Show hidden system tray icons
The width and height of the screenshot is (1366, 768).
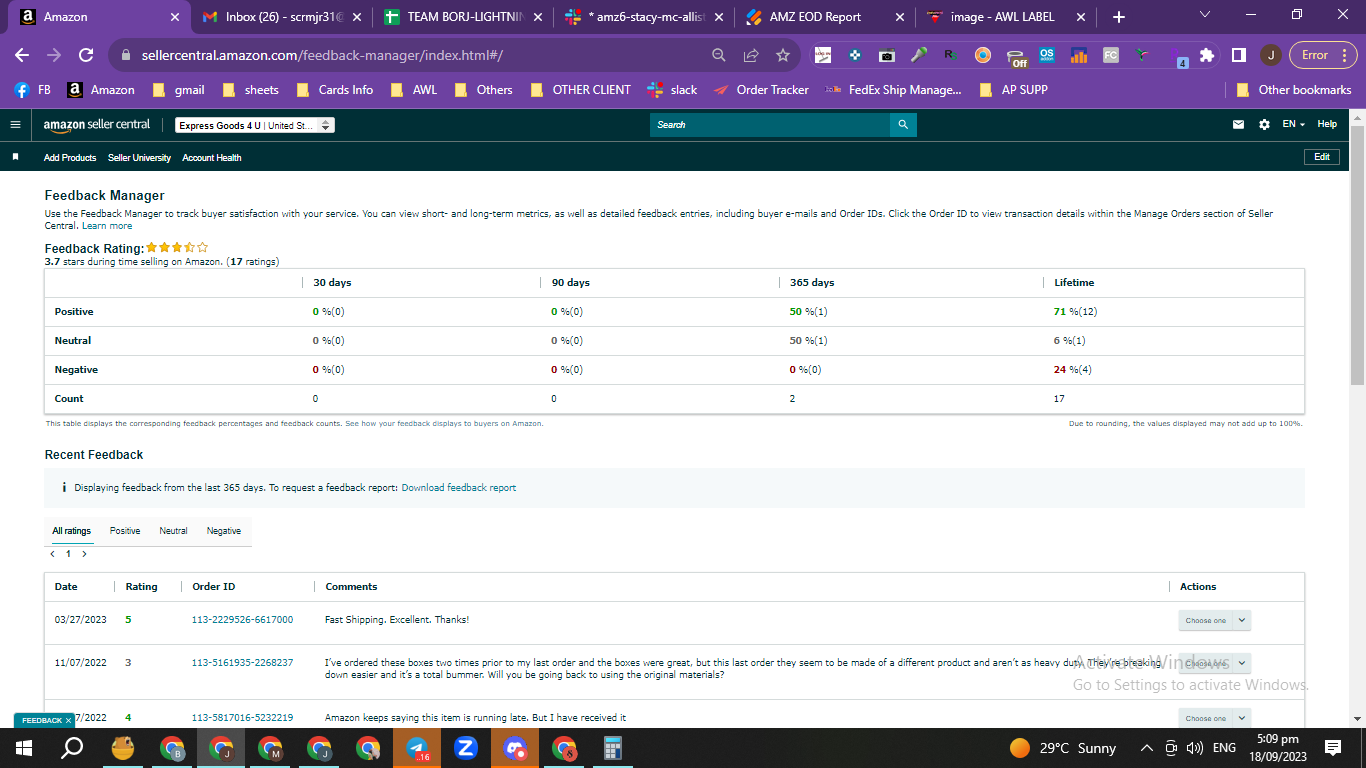[1146, 748]
